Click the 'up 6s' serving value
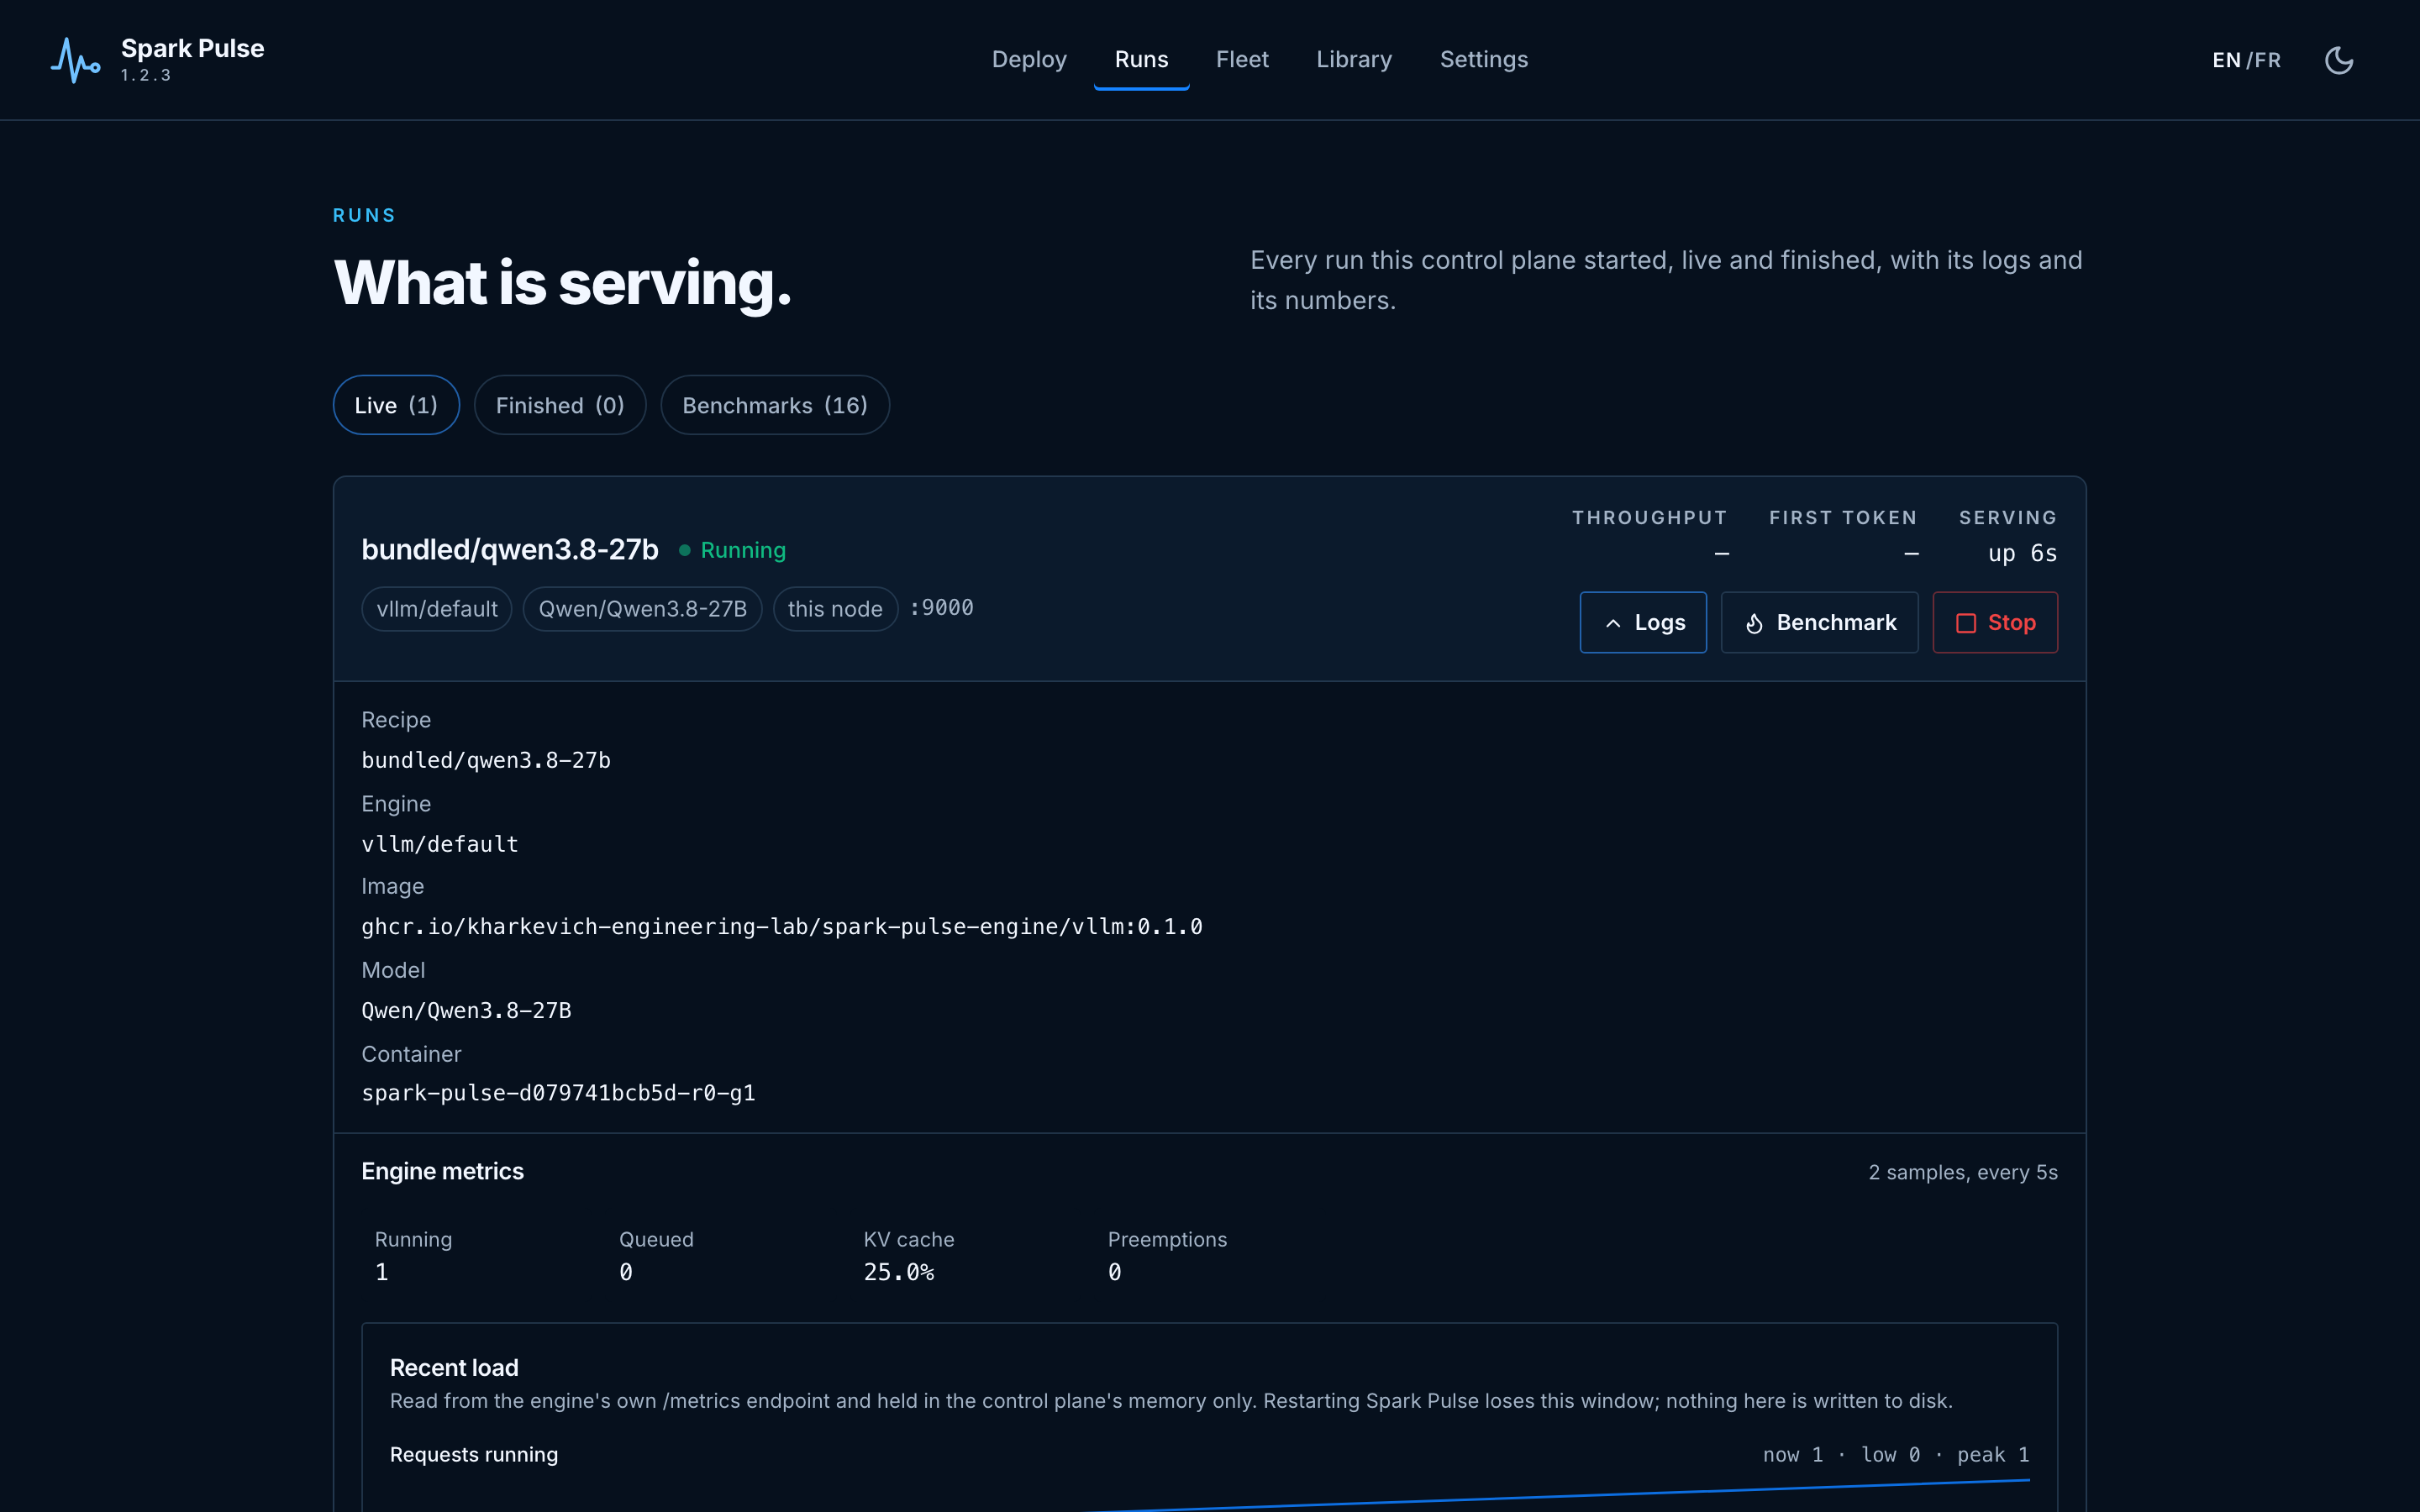The width and height of the screenshot is (2420, 1512). point(2022,554)
